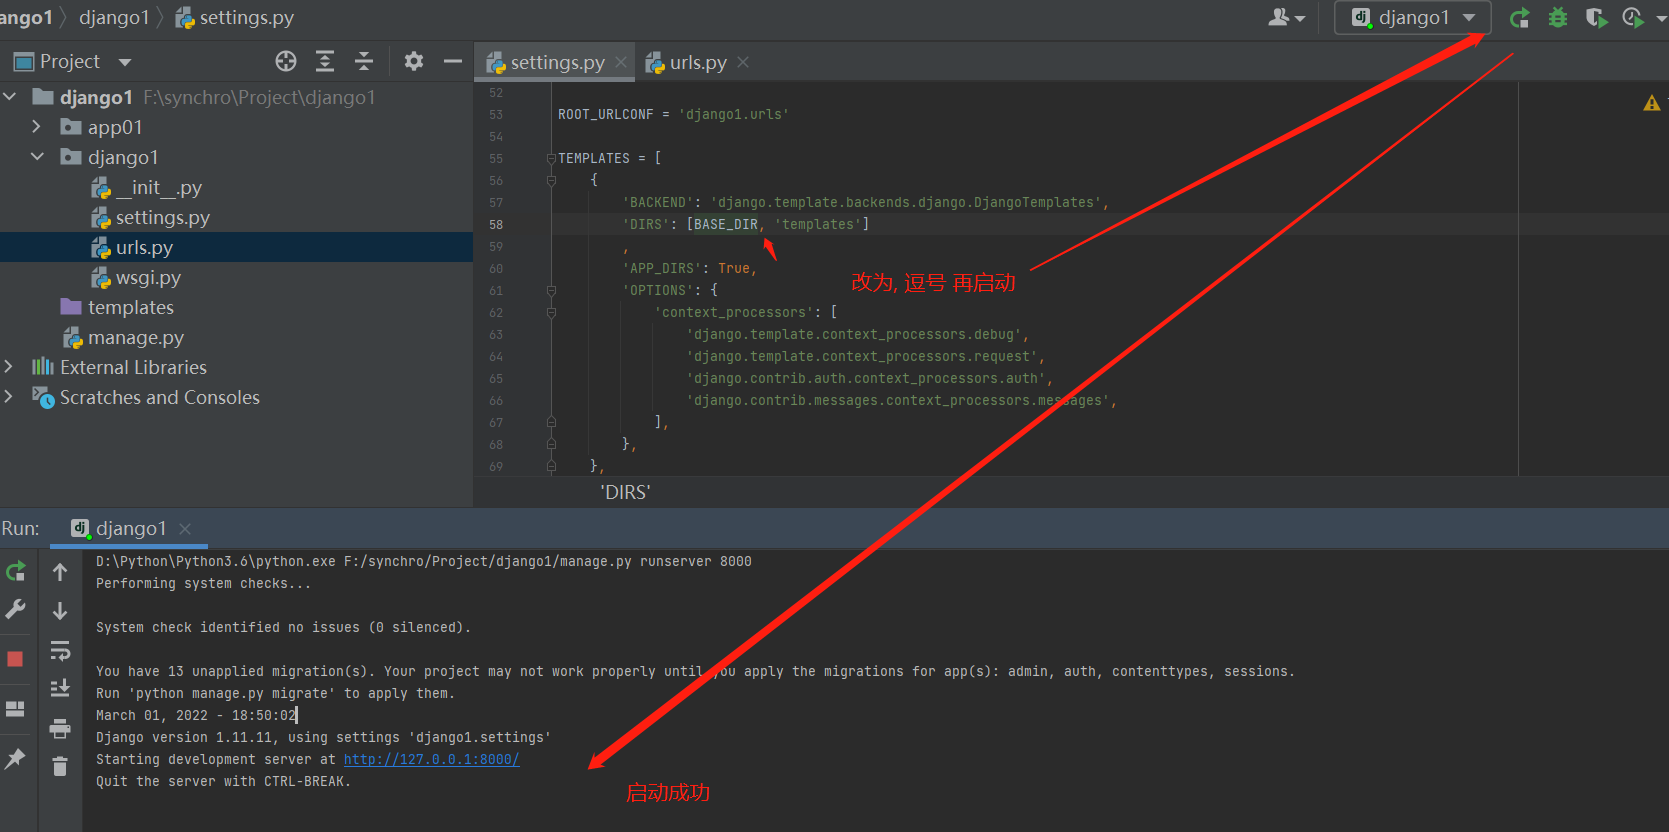Pin the Run tab with pin icon
Screen dimensions: 1669x832
click(x=15, y=759)
